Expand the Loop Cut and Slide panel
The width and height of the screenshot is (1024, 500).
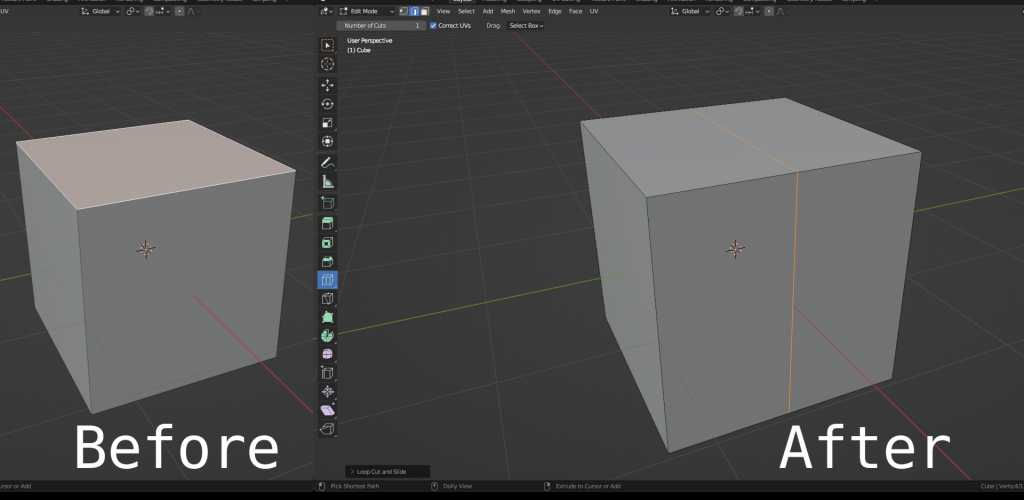click(x=388, y=471)
